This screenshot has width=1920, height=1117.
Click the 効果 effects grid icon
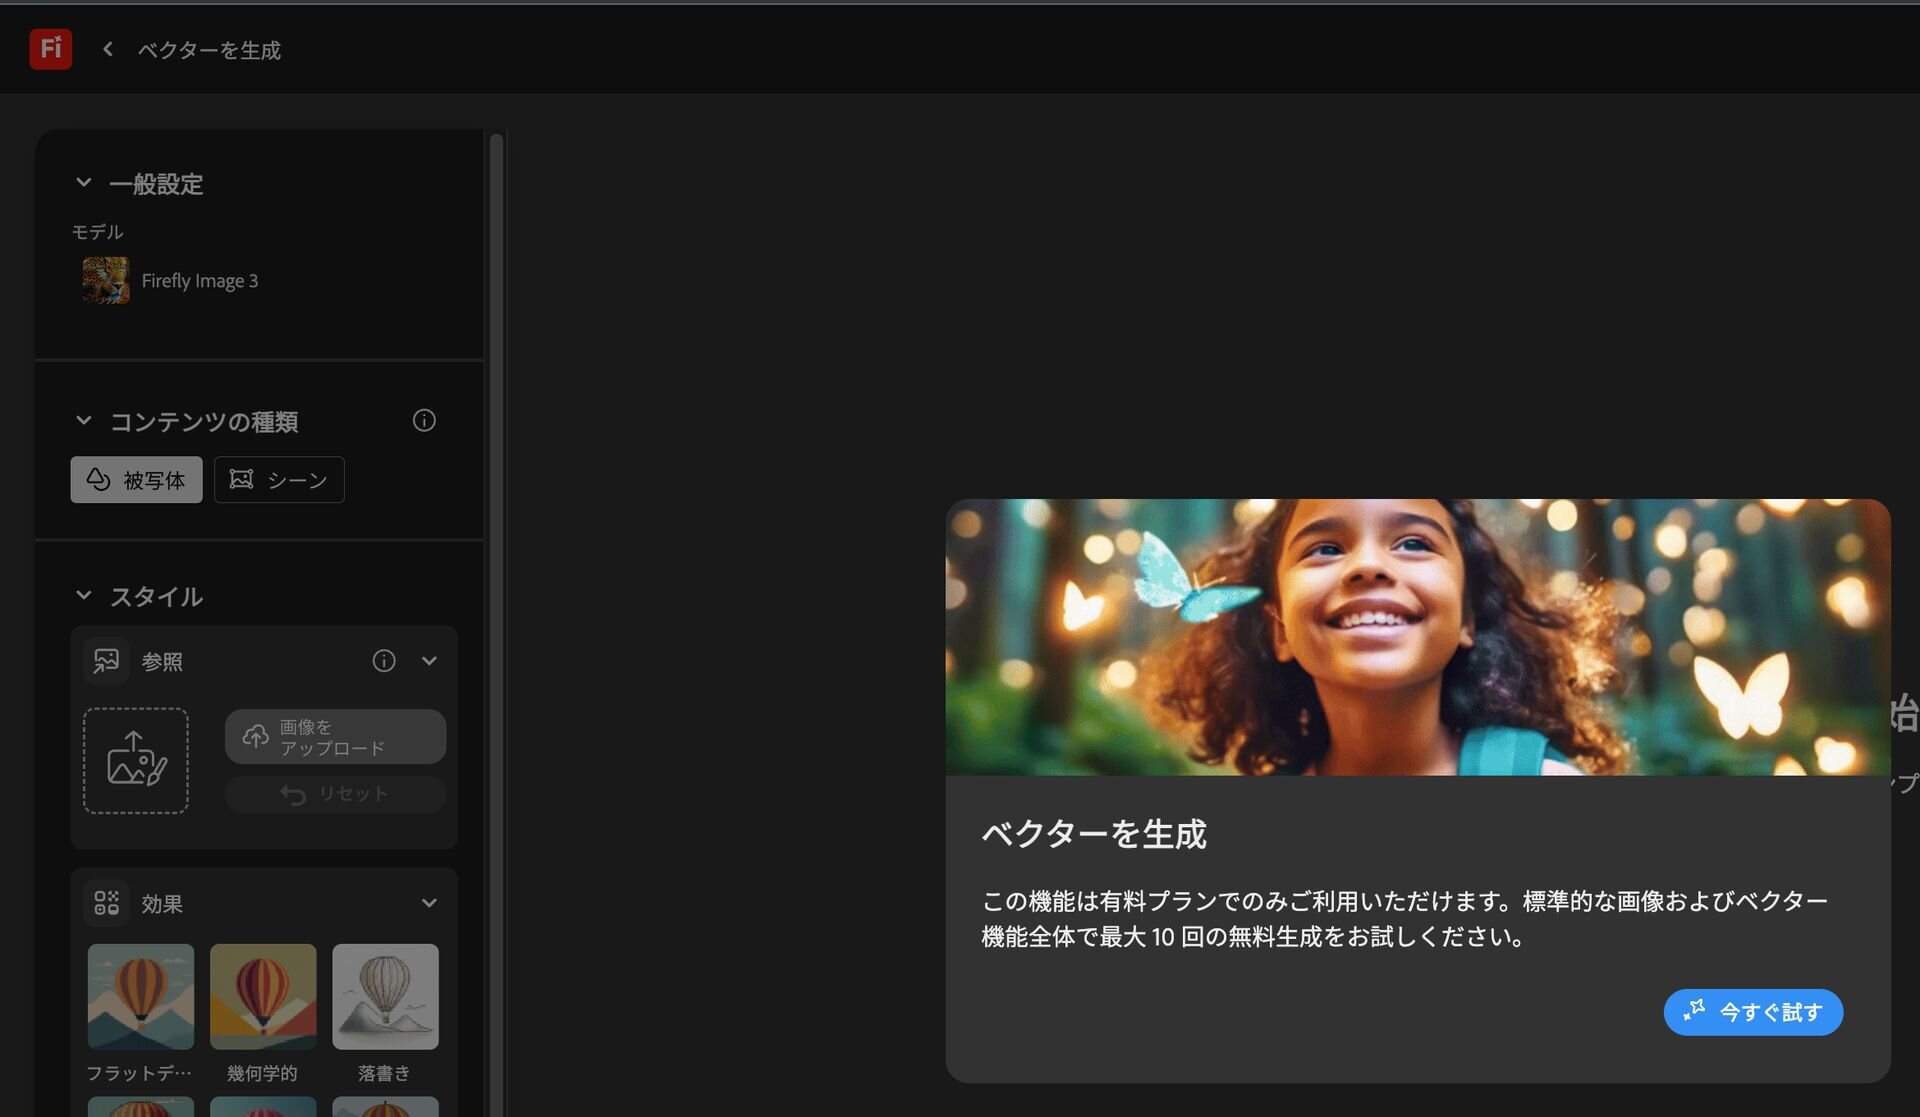click(x=106, y=903)
